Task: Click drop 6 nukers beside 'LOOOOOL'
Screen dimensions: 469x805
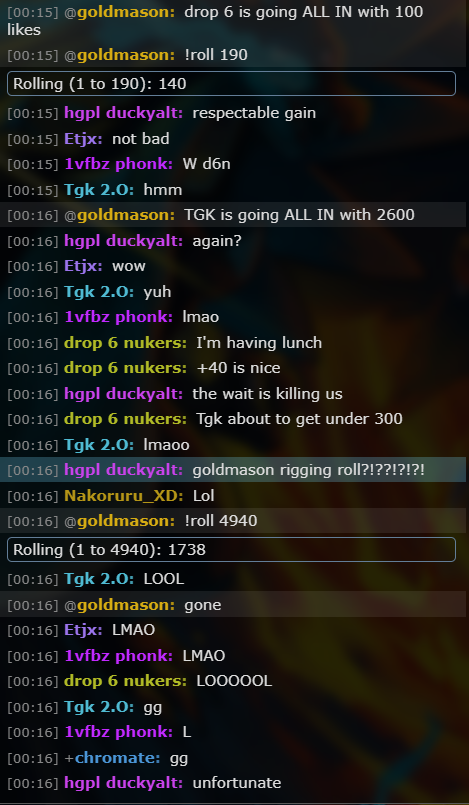Action: coord(125,681)
